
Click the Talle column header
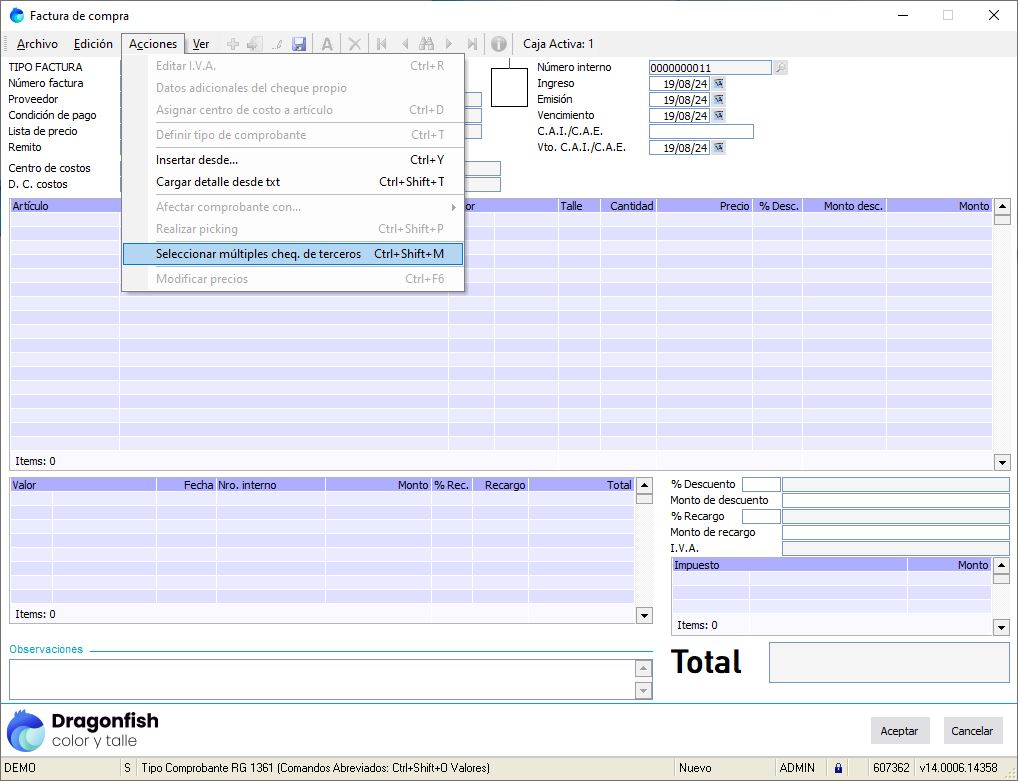pos(579,206)
